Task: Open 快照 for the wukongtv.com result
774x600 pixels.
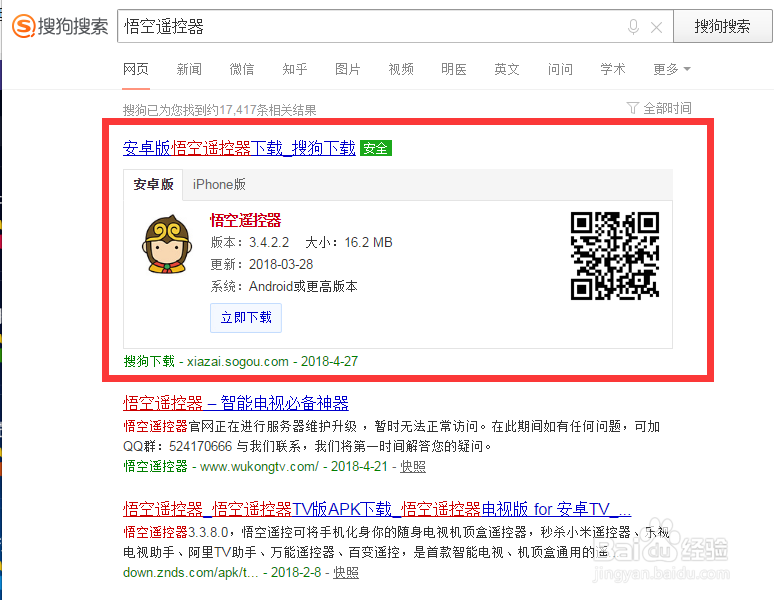Action: tap(413, 466)
